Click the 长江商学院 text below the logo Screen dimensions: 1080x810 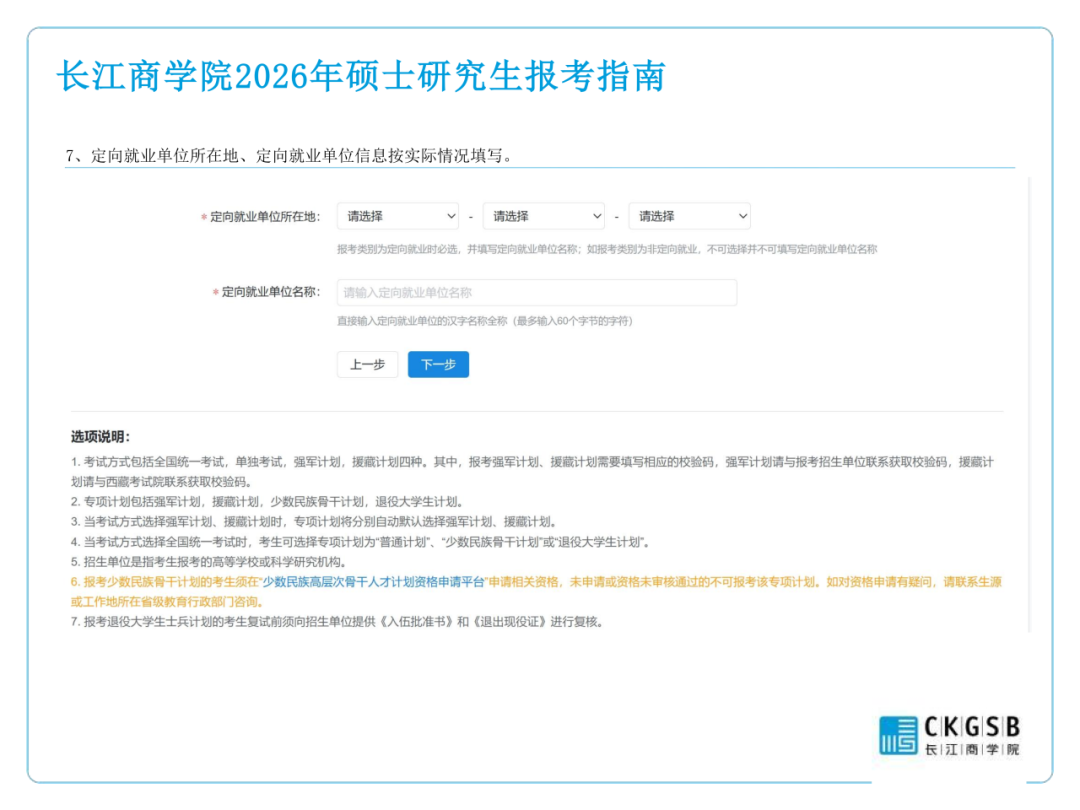pyautogui.click(x=971, y=750)
